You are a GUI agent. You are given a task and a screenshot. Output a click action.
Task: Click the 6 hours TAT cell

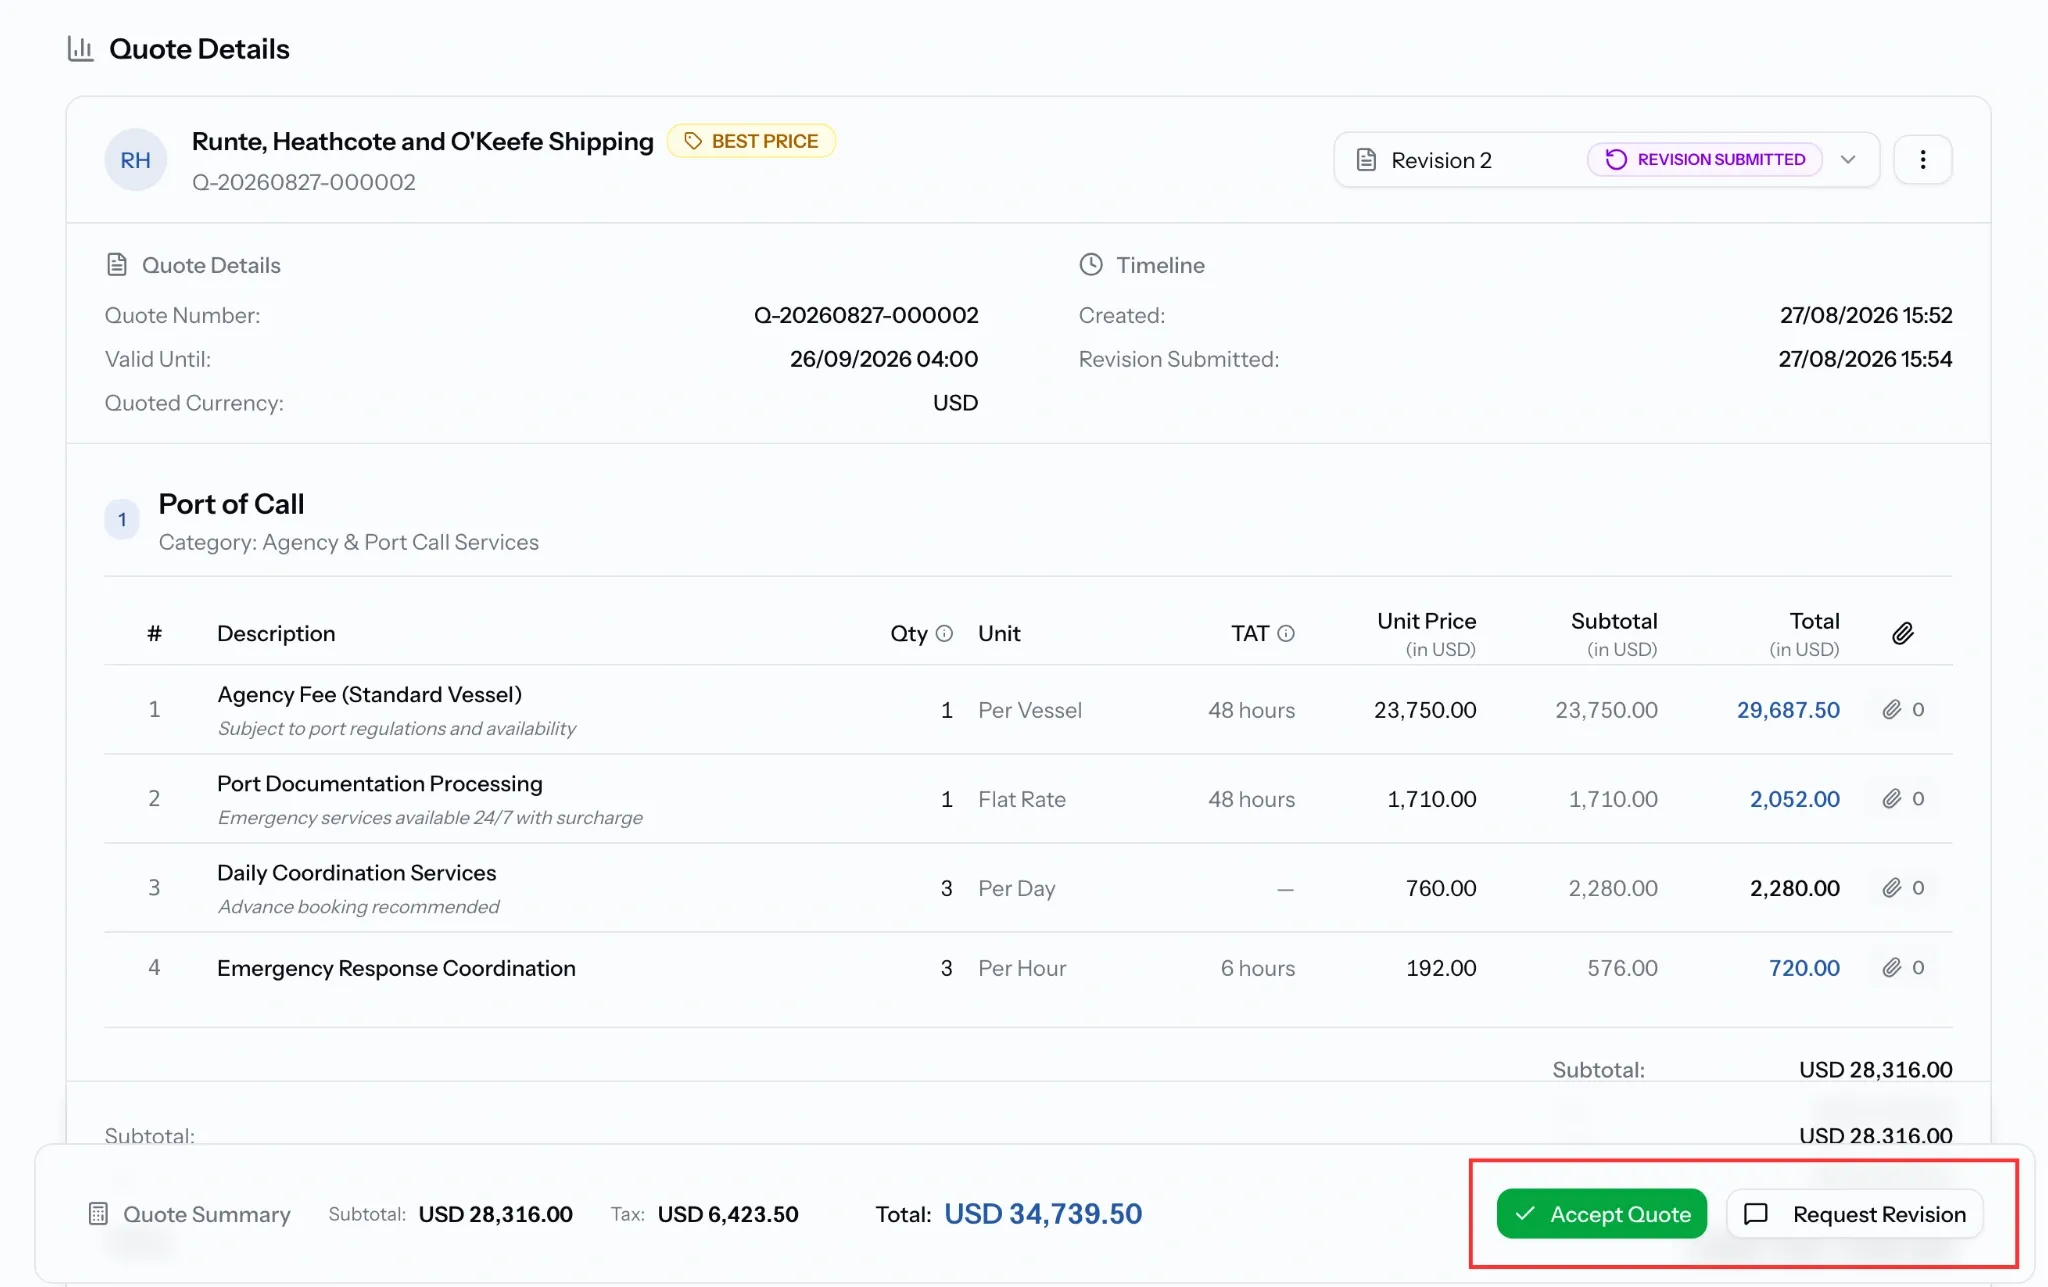pos(1258,968)
